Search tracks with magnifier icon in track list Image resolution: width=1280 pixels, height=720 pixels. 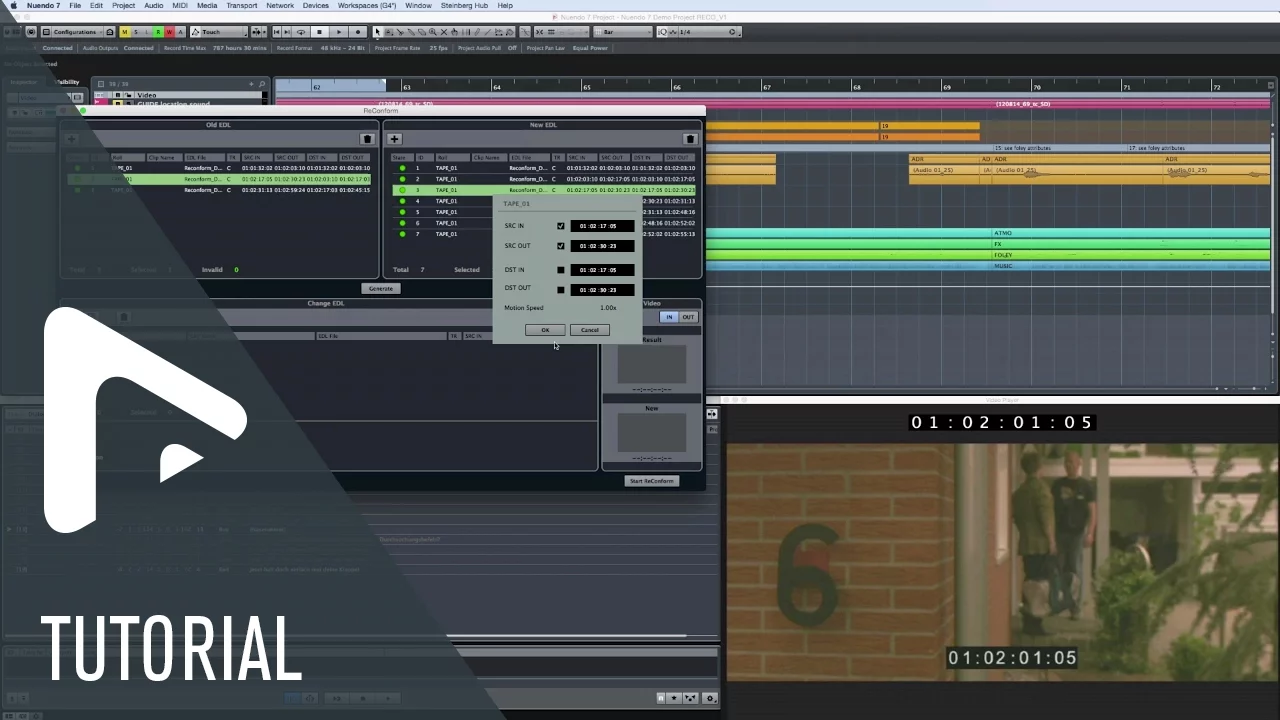[x=262, y=84]
